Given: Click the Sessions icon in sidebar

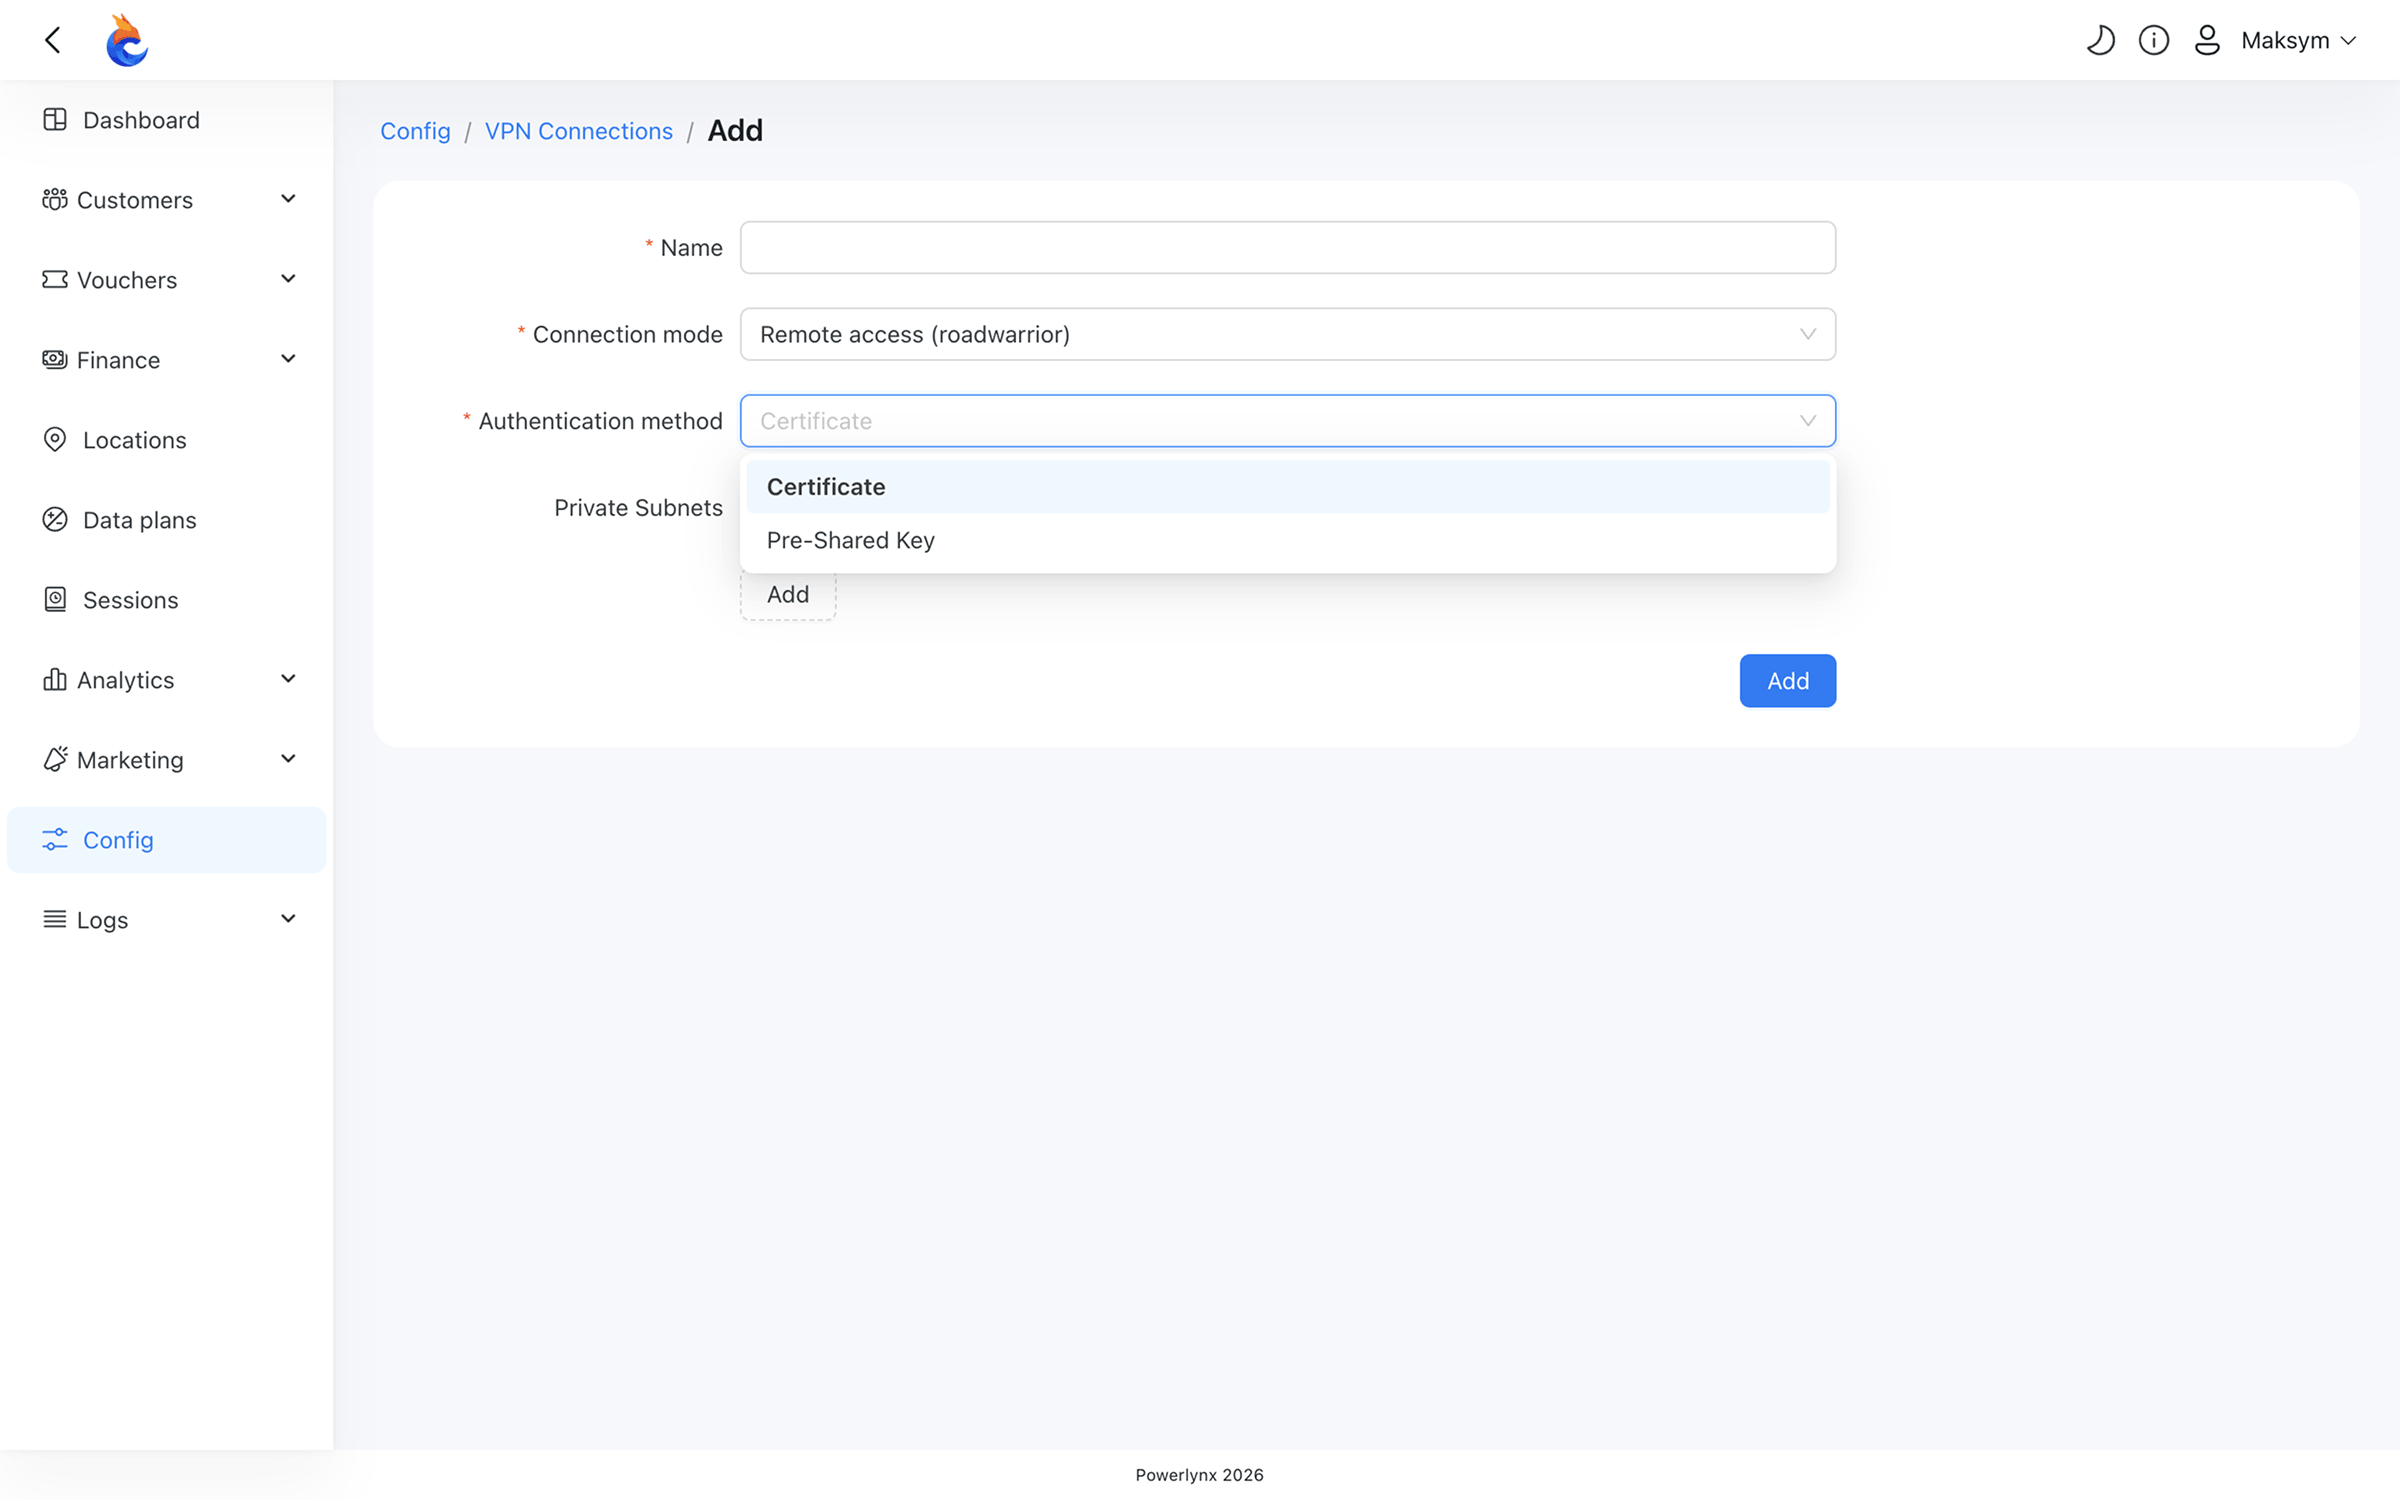Looking at the screenshot, I should (x=55, y=600).
